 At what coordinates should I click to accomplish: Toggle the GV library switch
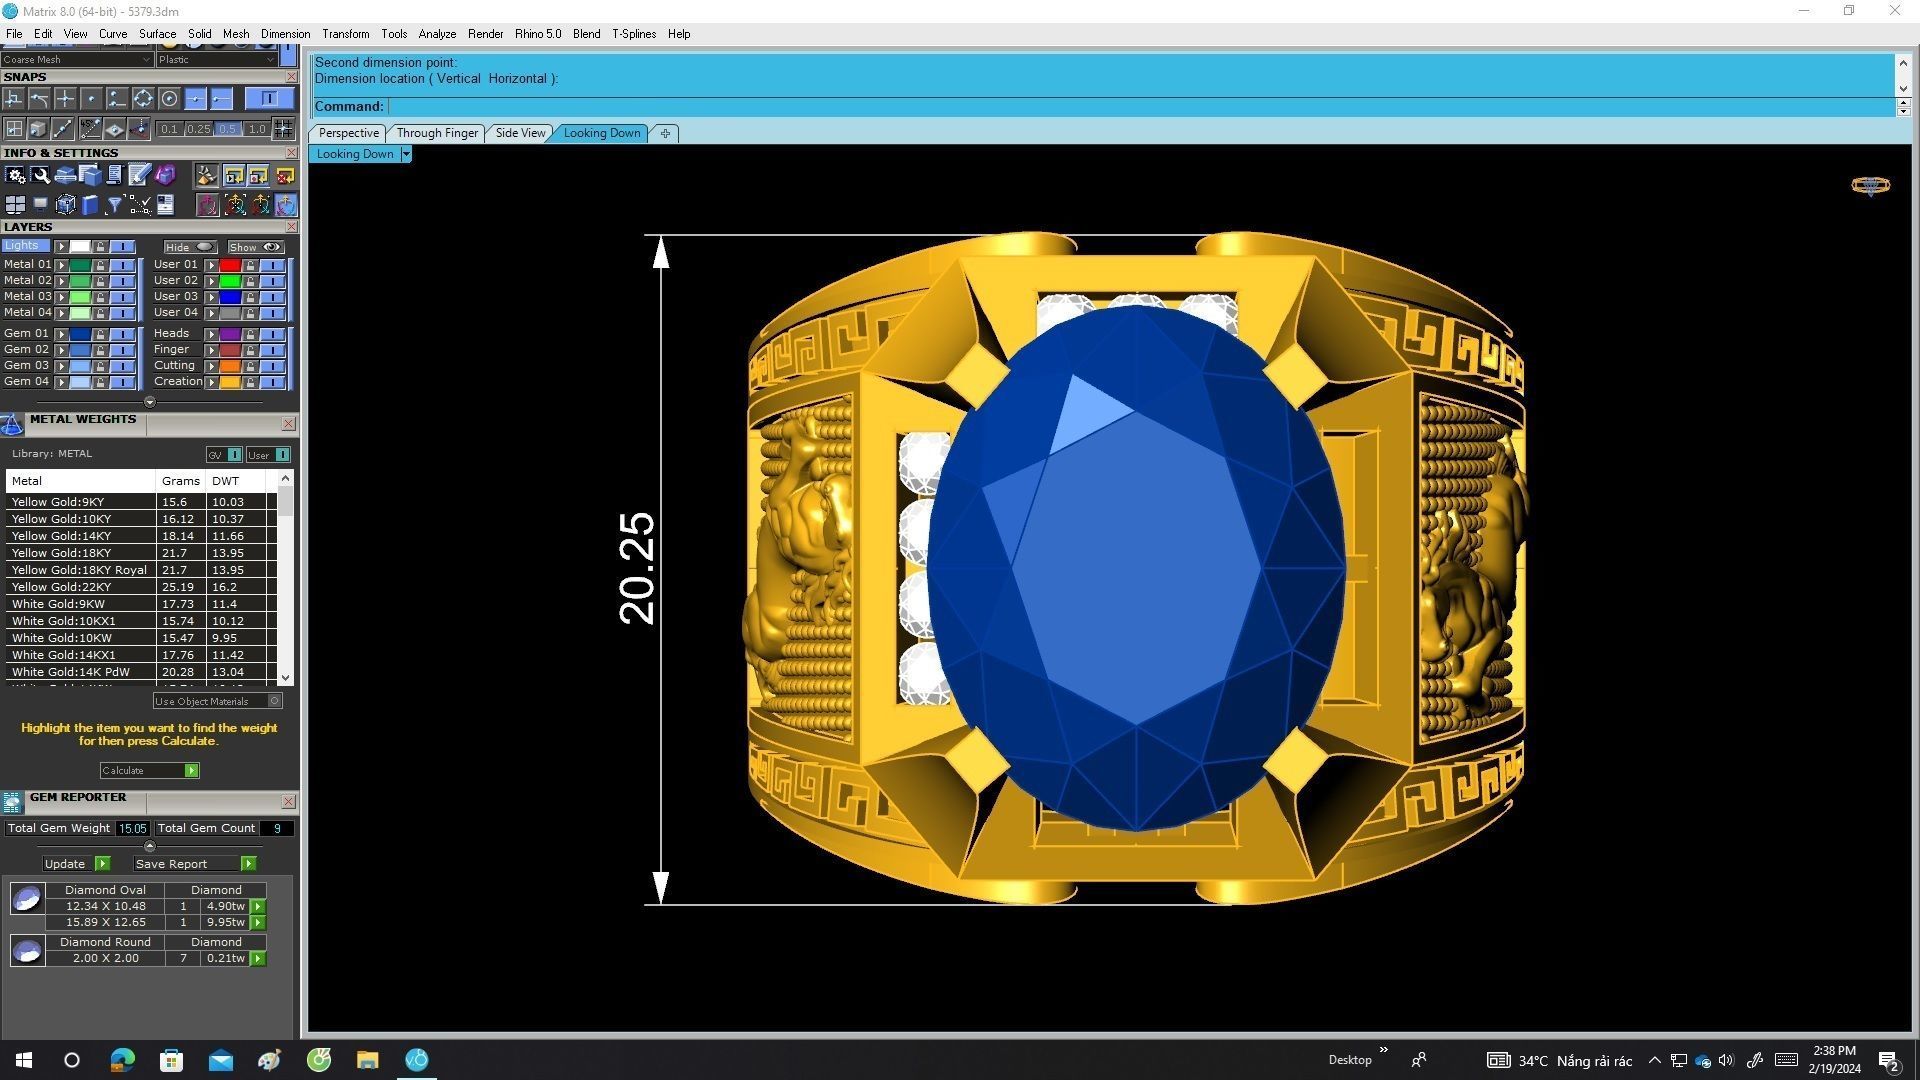tap(224, 455)
